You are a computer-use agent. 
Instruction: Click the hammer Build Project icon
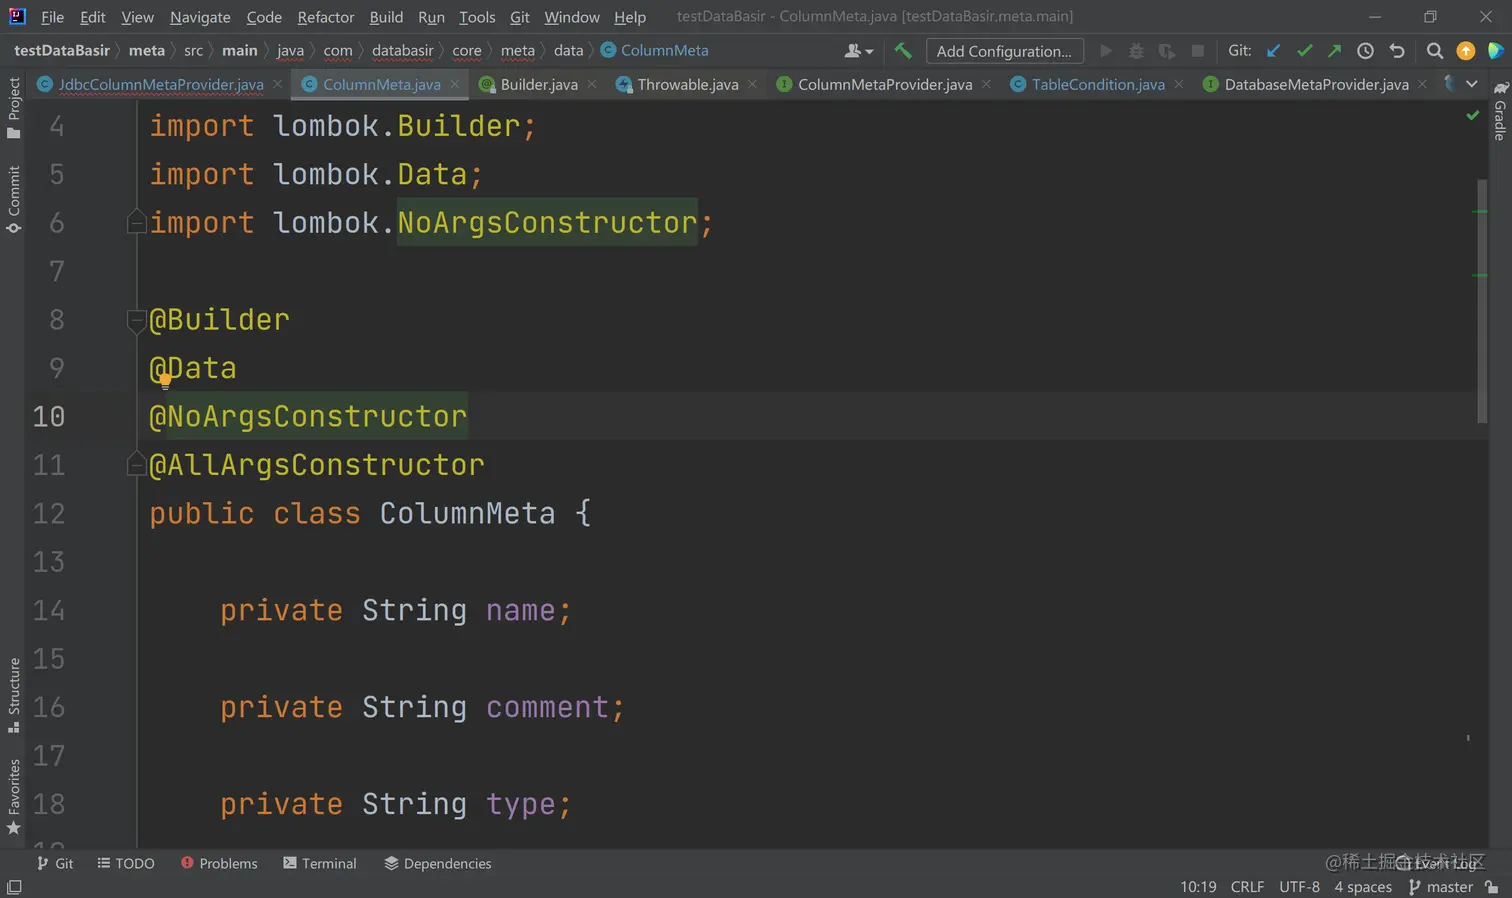(903, 51)
